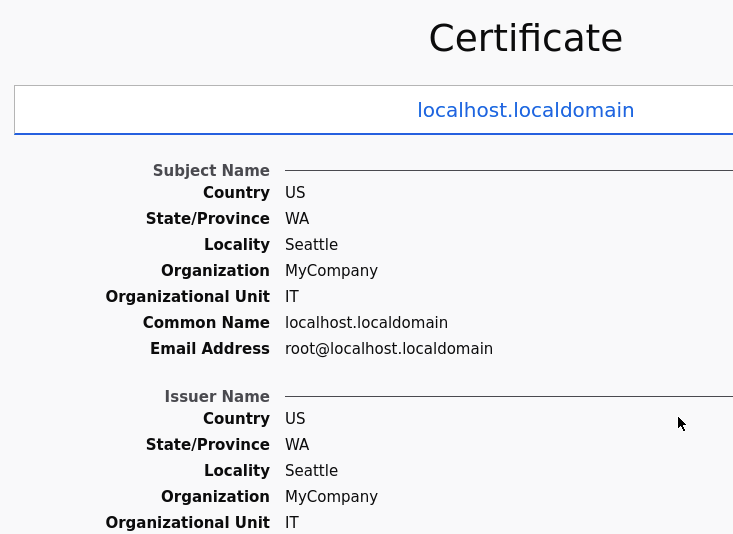Click the Common Name value localhost.localdomain
733x534 pixels.
click(x=366, y=323)
